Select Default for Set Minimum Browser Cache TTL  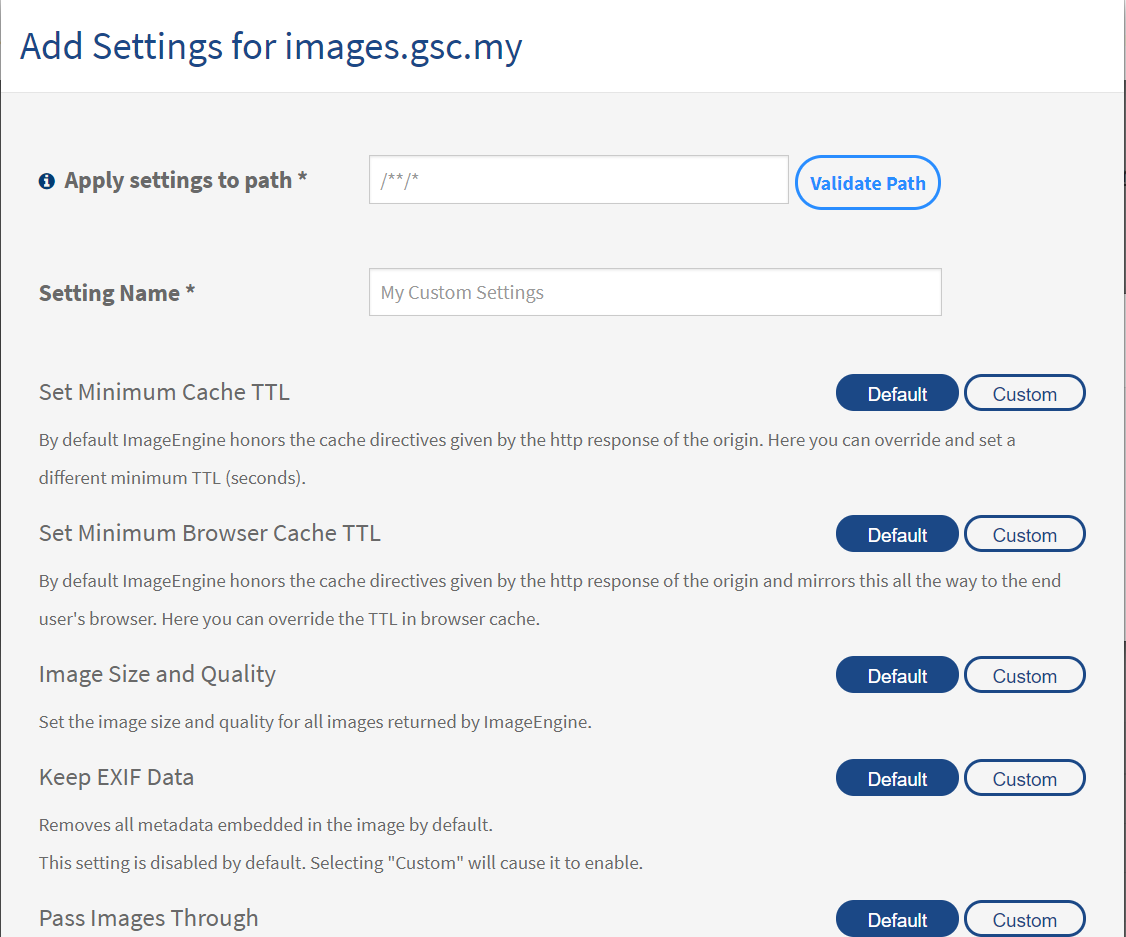coord(897,535)
